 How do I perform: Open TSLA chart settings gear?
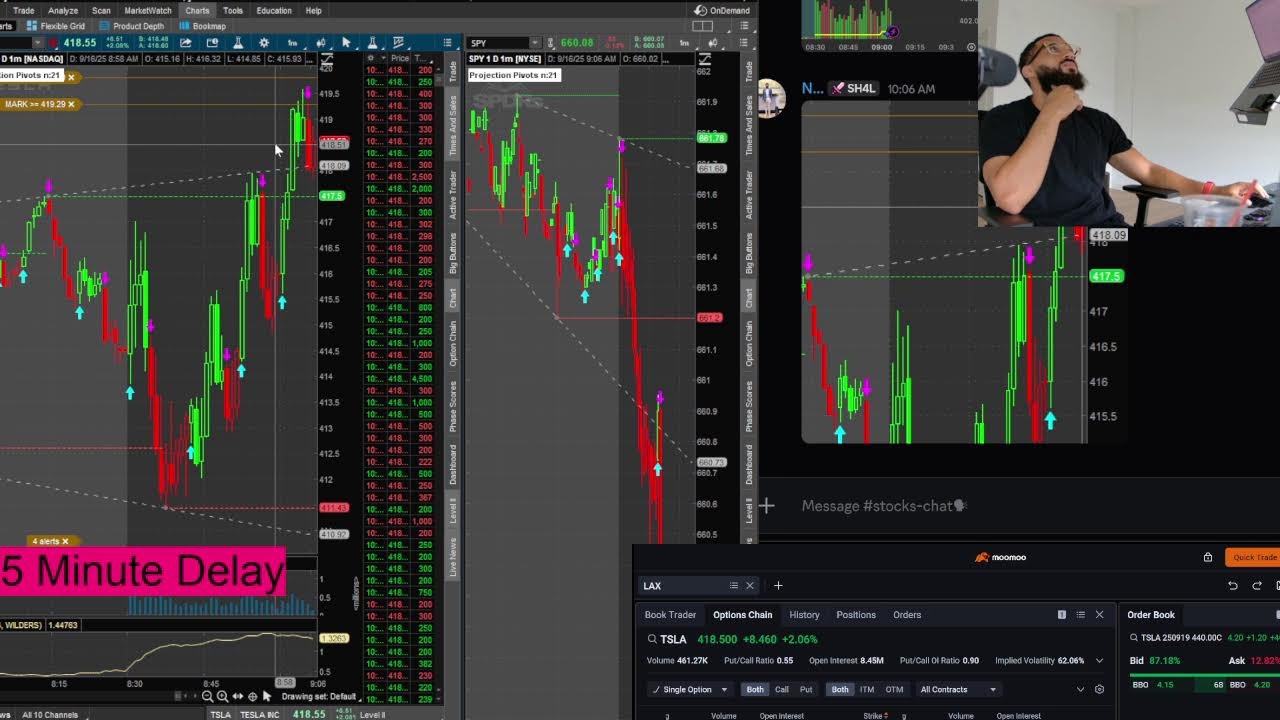click(264, 43)
